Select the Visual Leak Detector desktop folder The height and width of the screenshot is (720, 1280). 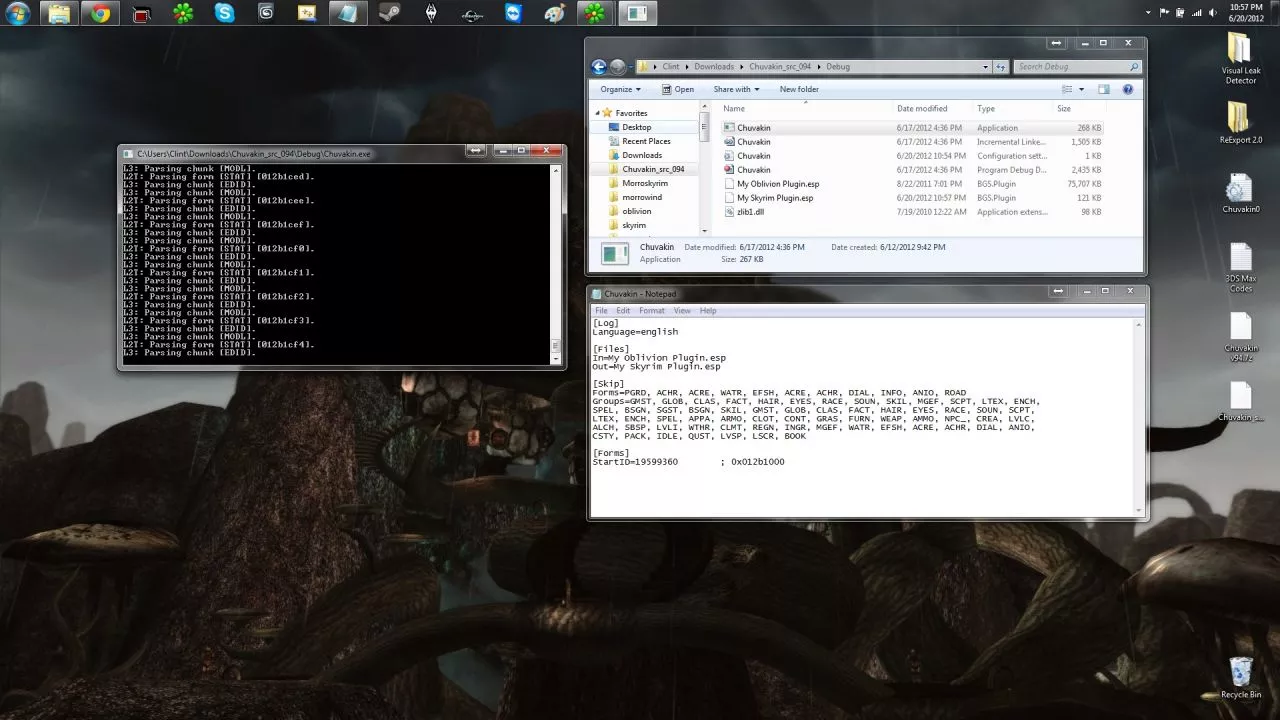[1240, 58]
